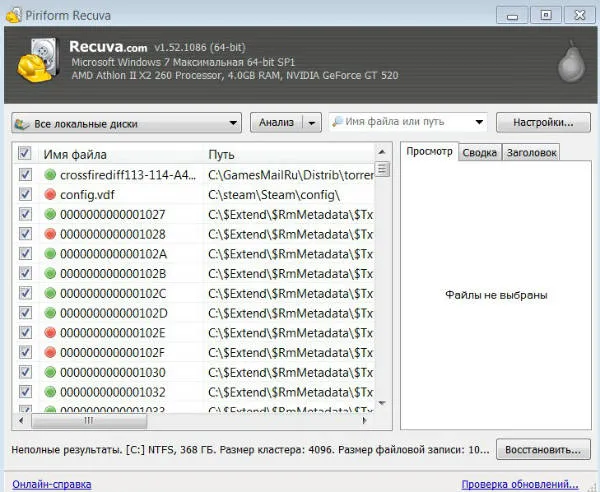Click the vertical scrollbar down arrow
600x492 pixels.
coord(382,403)
